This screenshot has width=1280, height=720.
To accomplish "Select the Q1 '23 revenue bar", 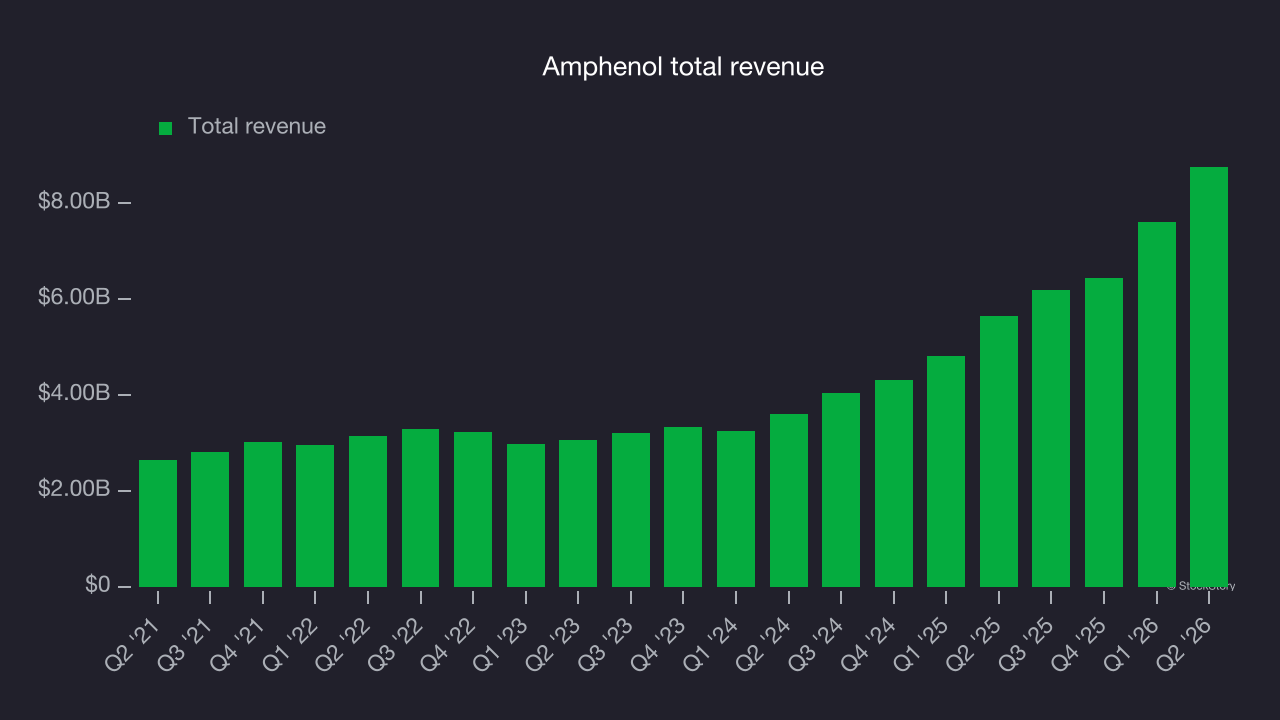I will tap(526, 515).
